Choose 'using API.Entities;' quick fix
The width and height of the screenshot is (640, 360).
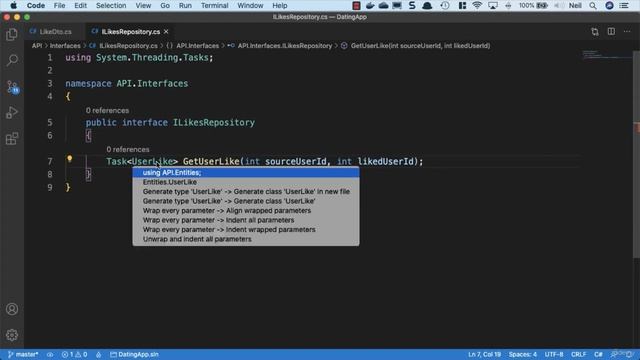[246, 173]
